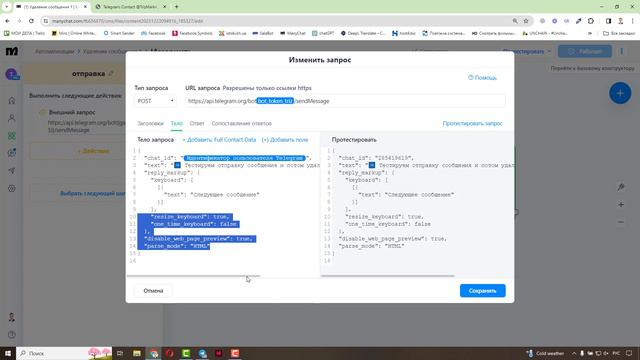Click the pencil icon beside отправка
The image size is (640, 360).
[x=111, y=73]
